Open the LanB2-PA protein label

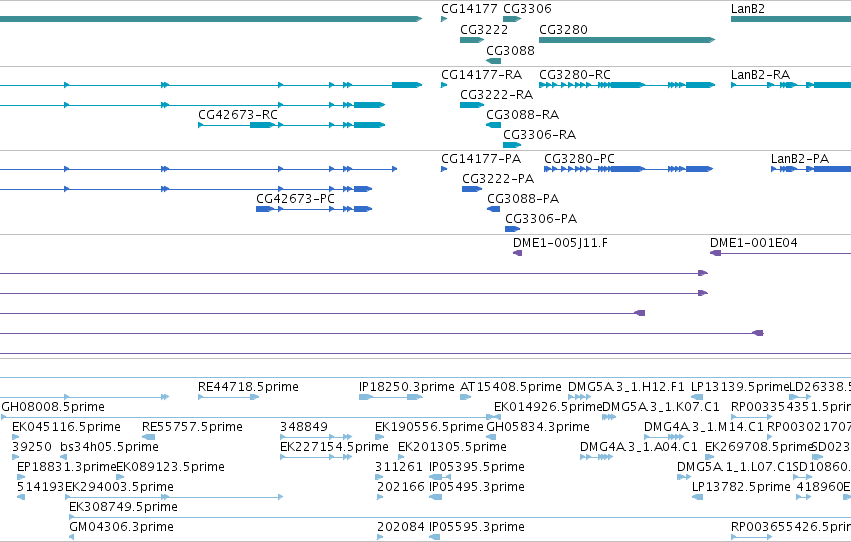[x=799, y=159]
